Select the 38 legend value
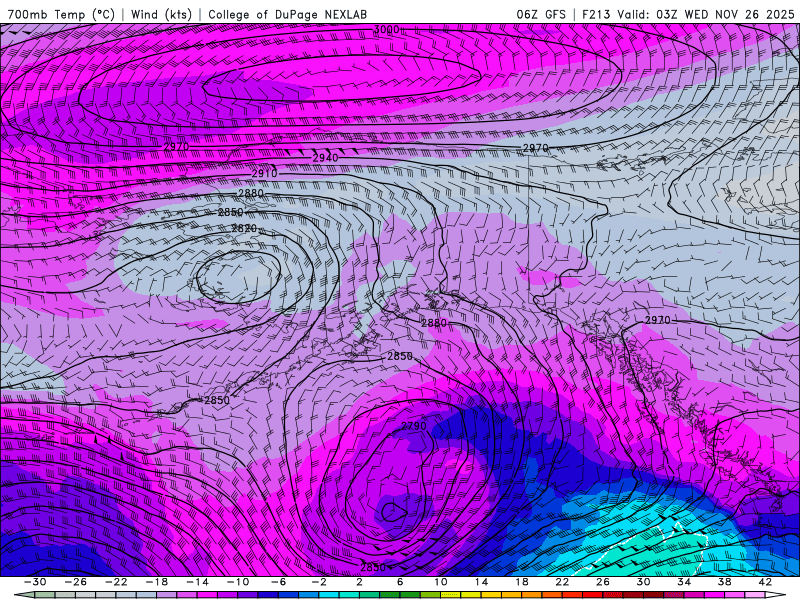This screenshot has height=600, width=800. pos(724,582)
